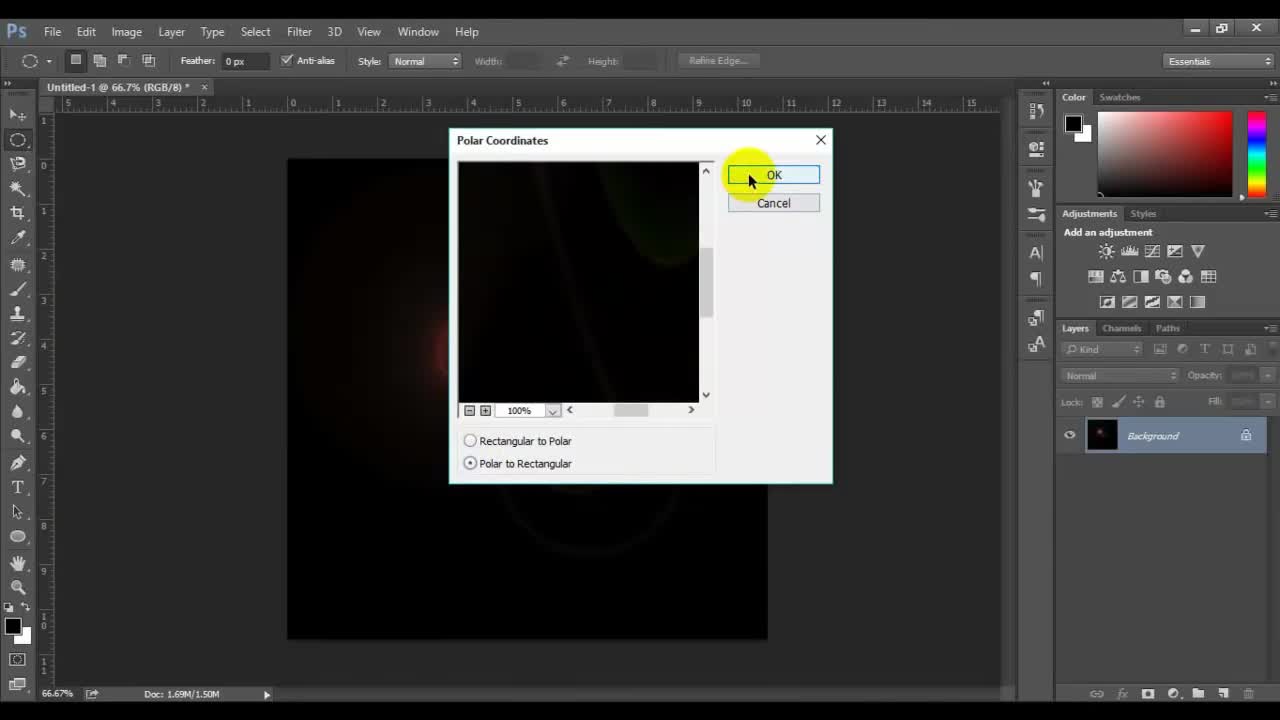This screenshot has height=720, width=1280.
Task: Toggle the Anti-alias checkbox
Action: (287, 61)
